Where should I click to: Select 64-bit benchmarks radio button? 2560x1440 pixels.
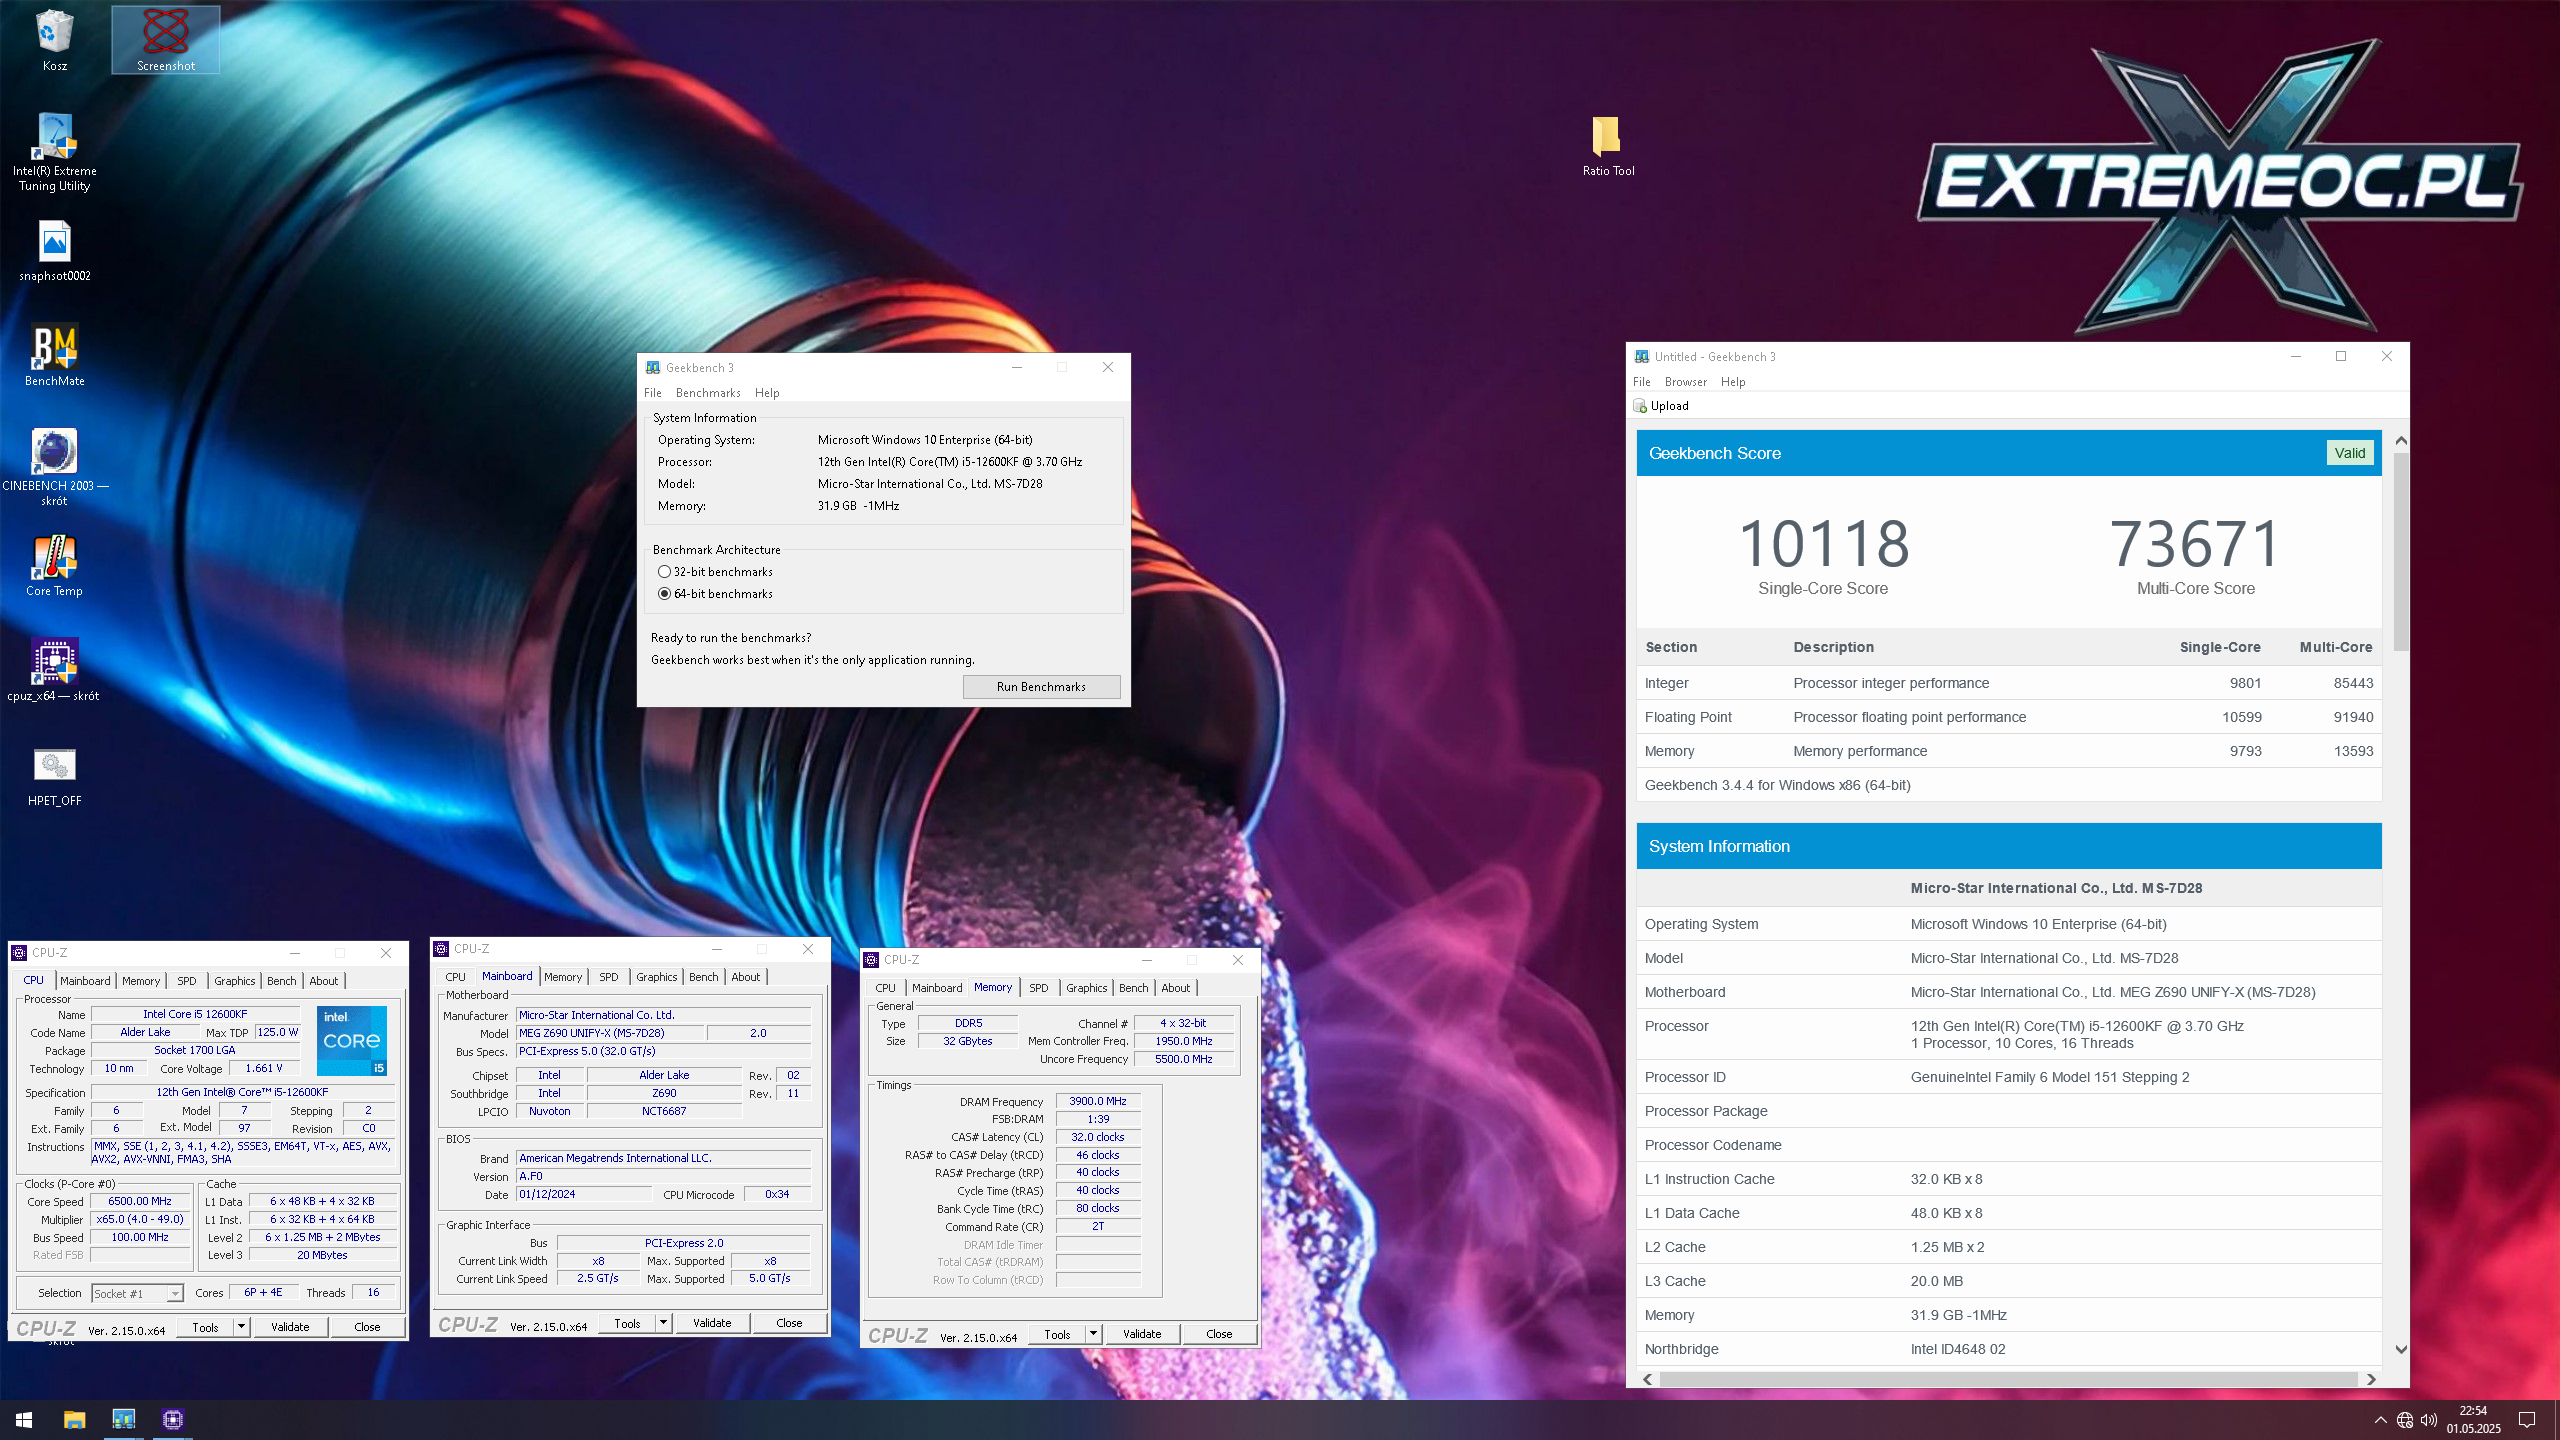pos(664,594)
